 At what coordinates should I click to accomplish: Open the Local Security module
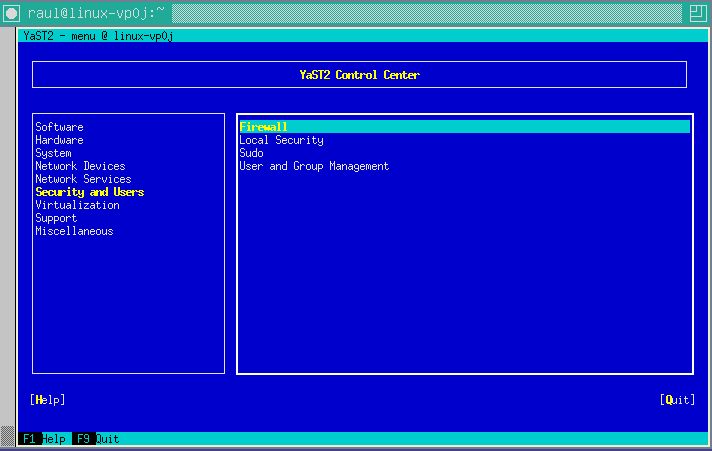tap(282, 140)
